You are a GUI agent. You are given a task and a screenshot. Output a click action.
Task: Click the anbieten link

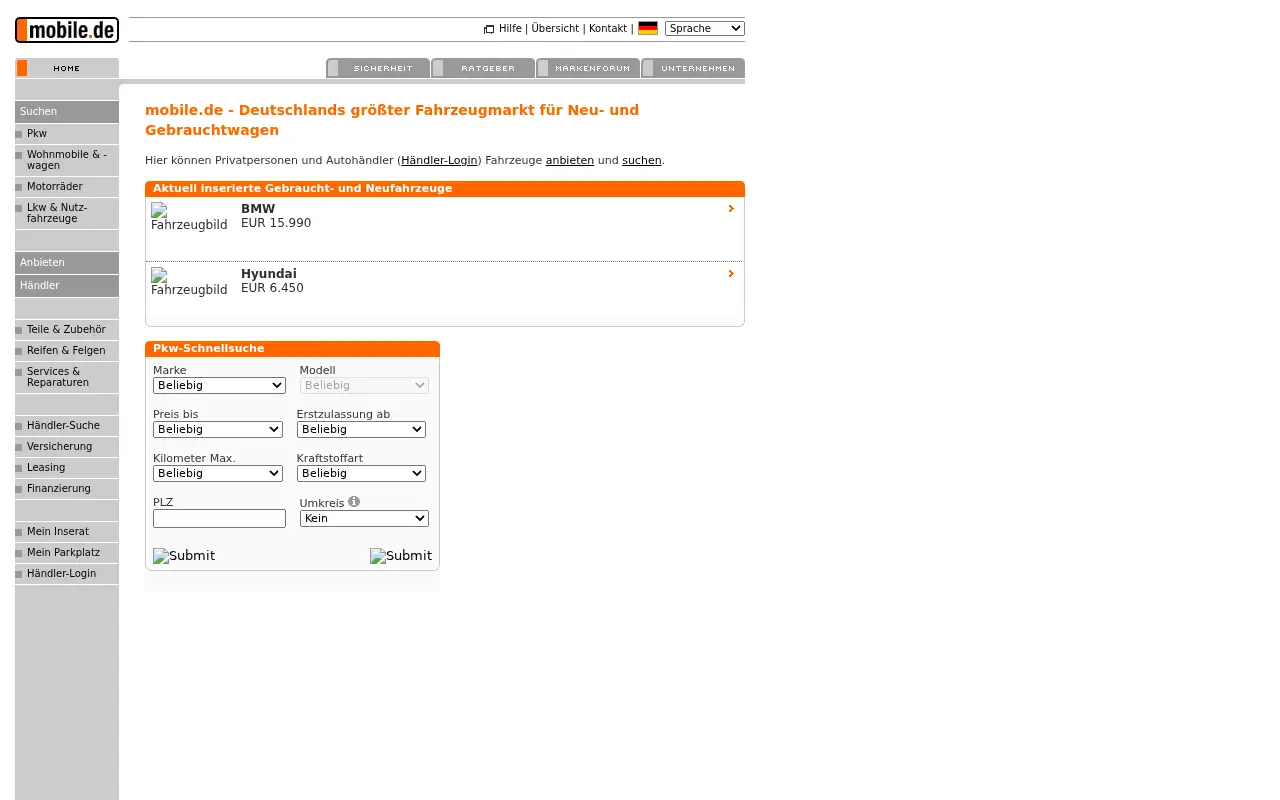coord(570,160)
